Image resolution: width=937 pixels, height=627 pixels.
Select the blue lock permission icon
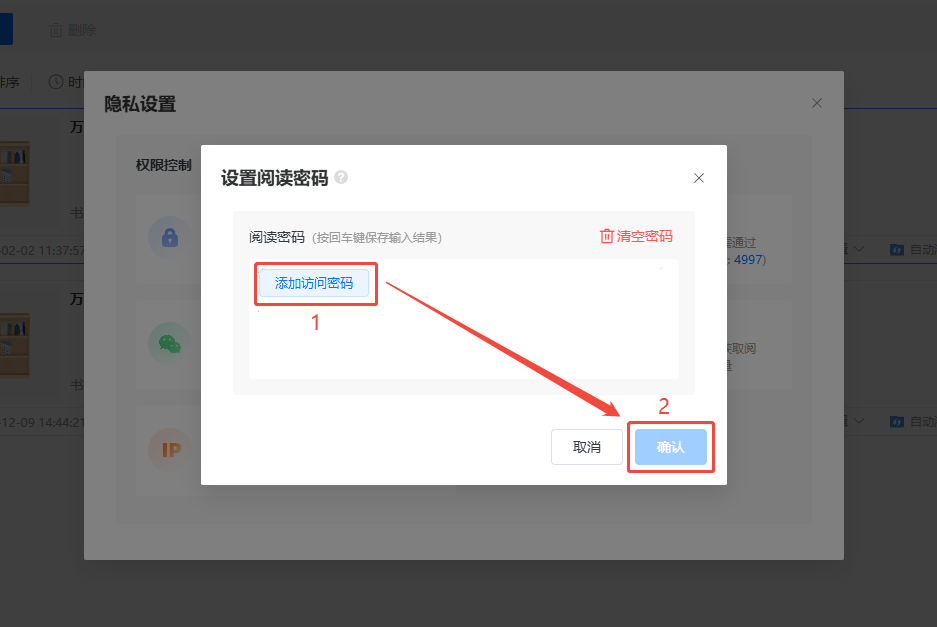point(169,237)
